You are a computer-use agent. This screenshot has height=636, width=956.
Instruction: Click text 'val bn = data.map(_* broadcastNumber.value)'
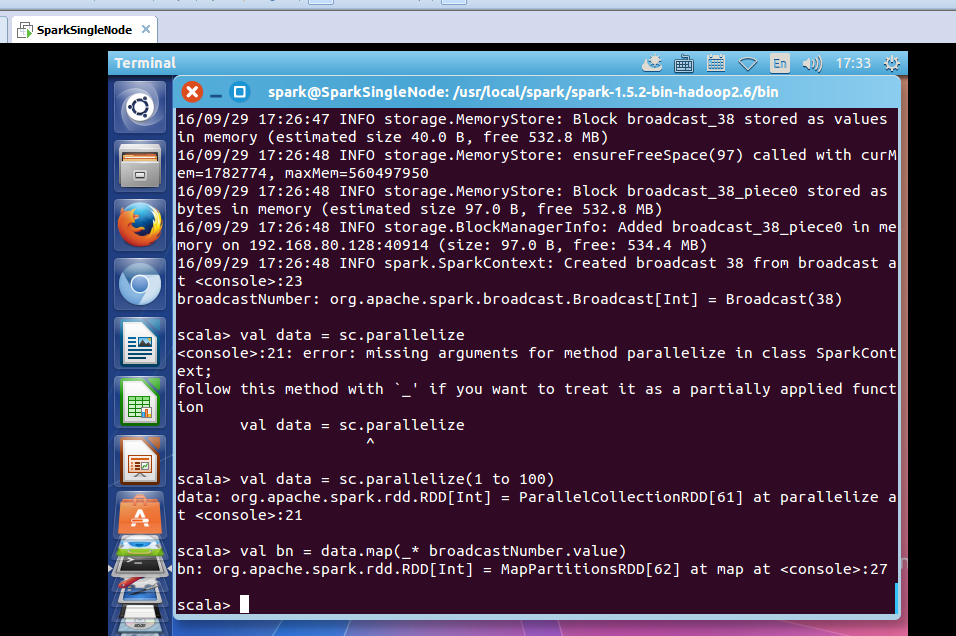point(433,551)
